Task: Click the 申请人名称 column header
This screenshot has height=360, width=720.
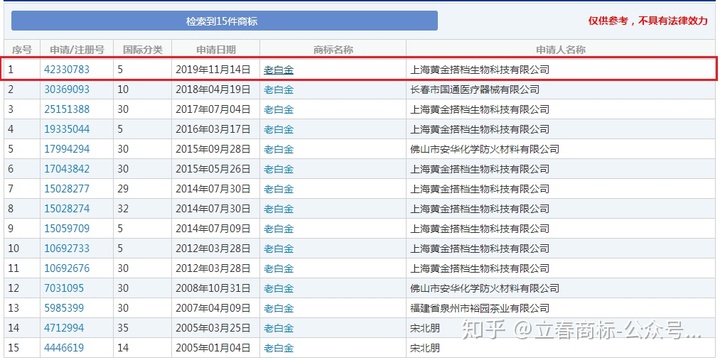Action: coord(561,50)
